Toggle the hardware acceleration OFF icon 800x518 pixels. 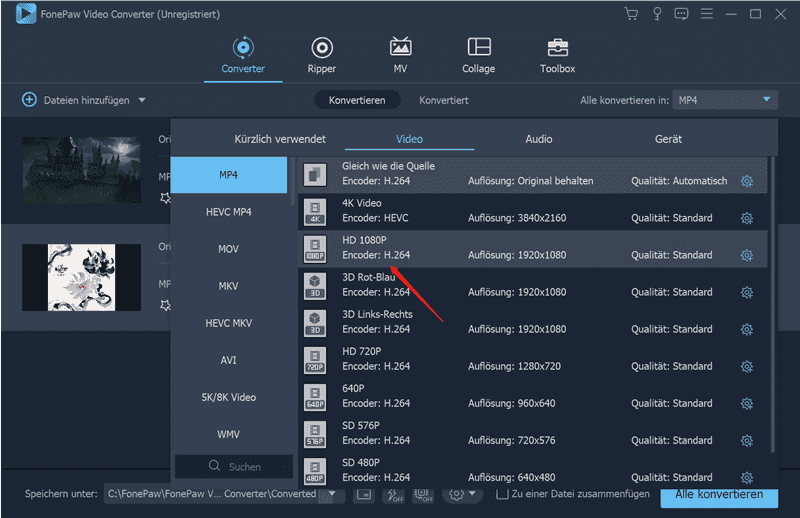(x=394, y=494)
